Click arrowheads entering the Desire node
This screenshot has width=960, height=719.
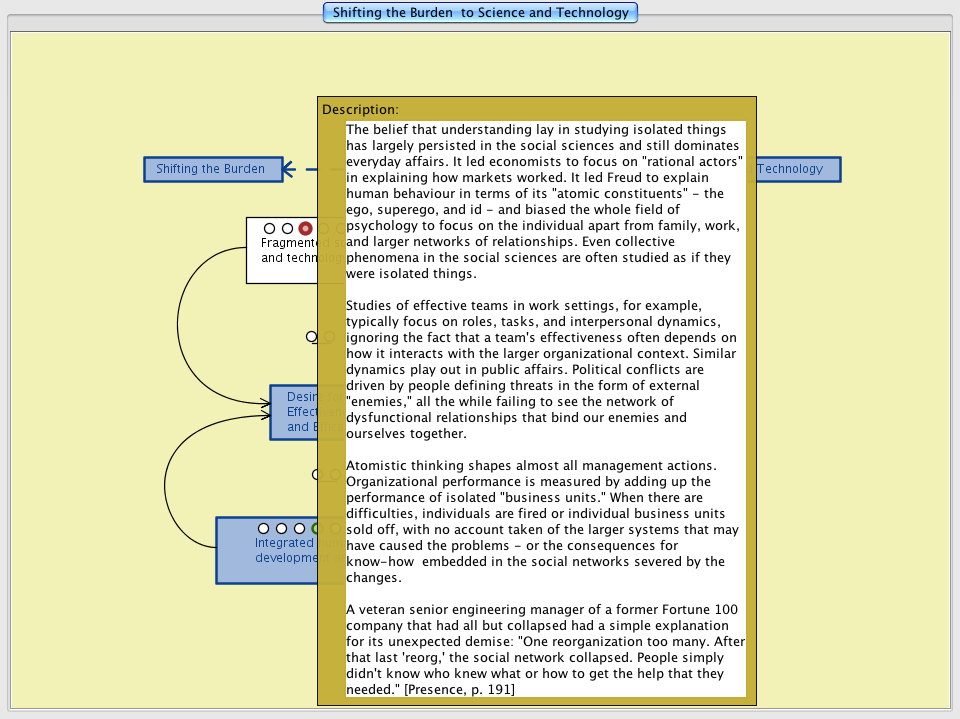[x=265, y=404]
